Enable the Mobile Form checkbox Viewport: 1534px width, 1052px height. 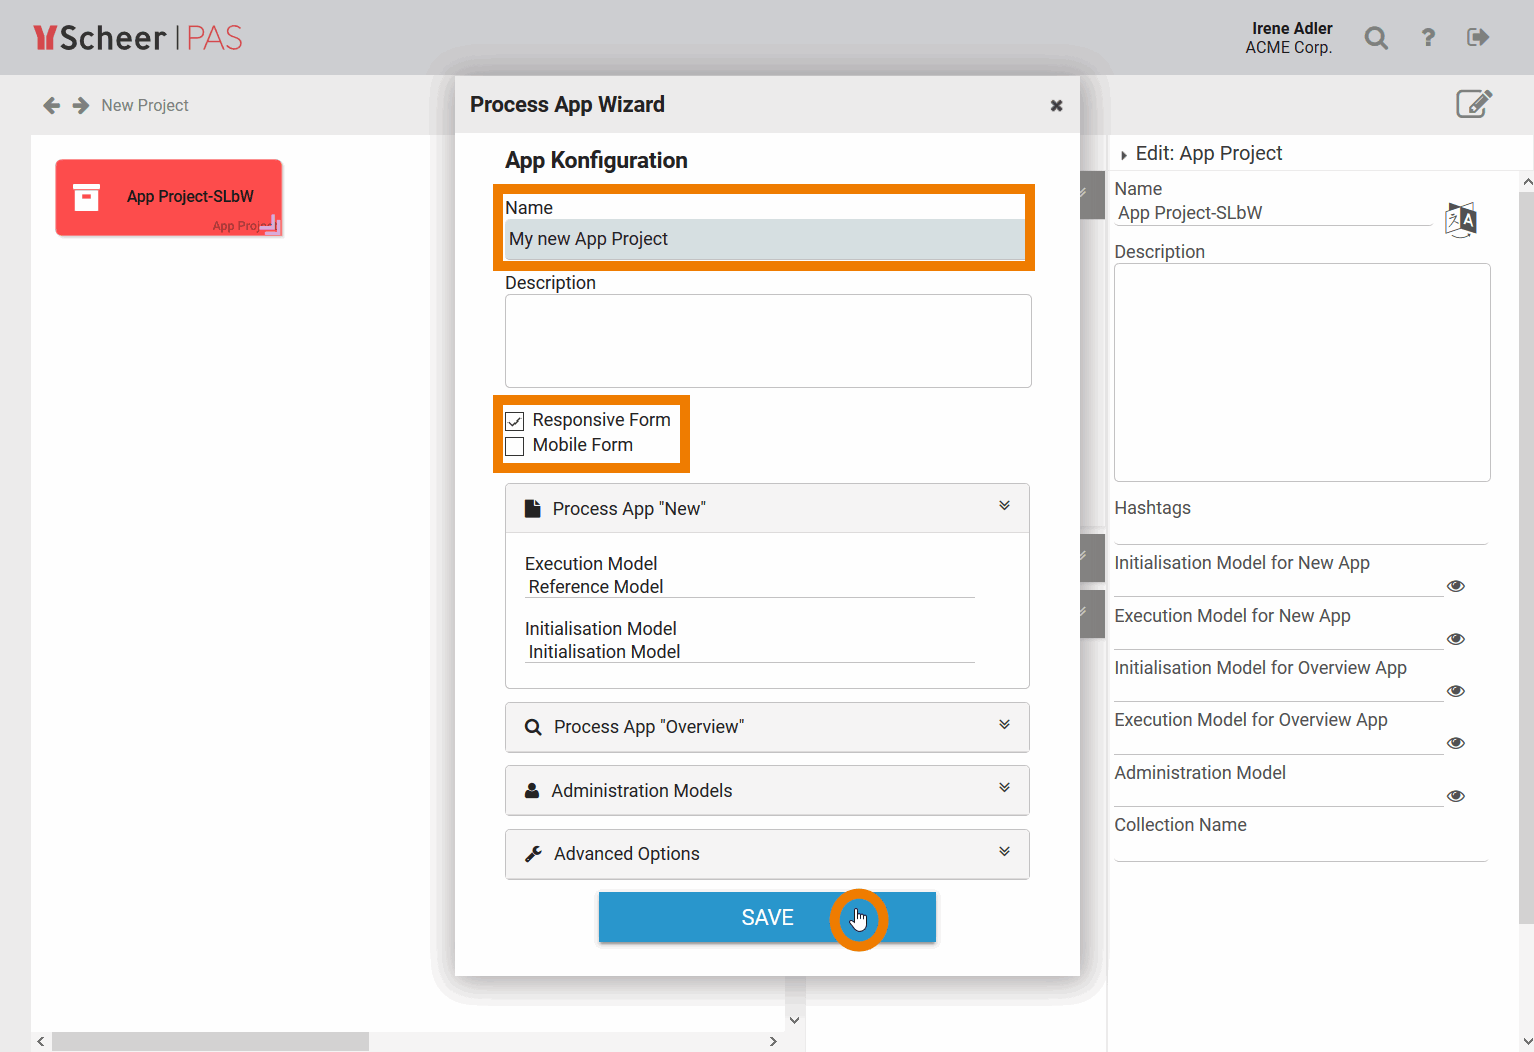coord(515,446)
